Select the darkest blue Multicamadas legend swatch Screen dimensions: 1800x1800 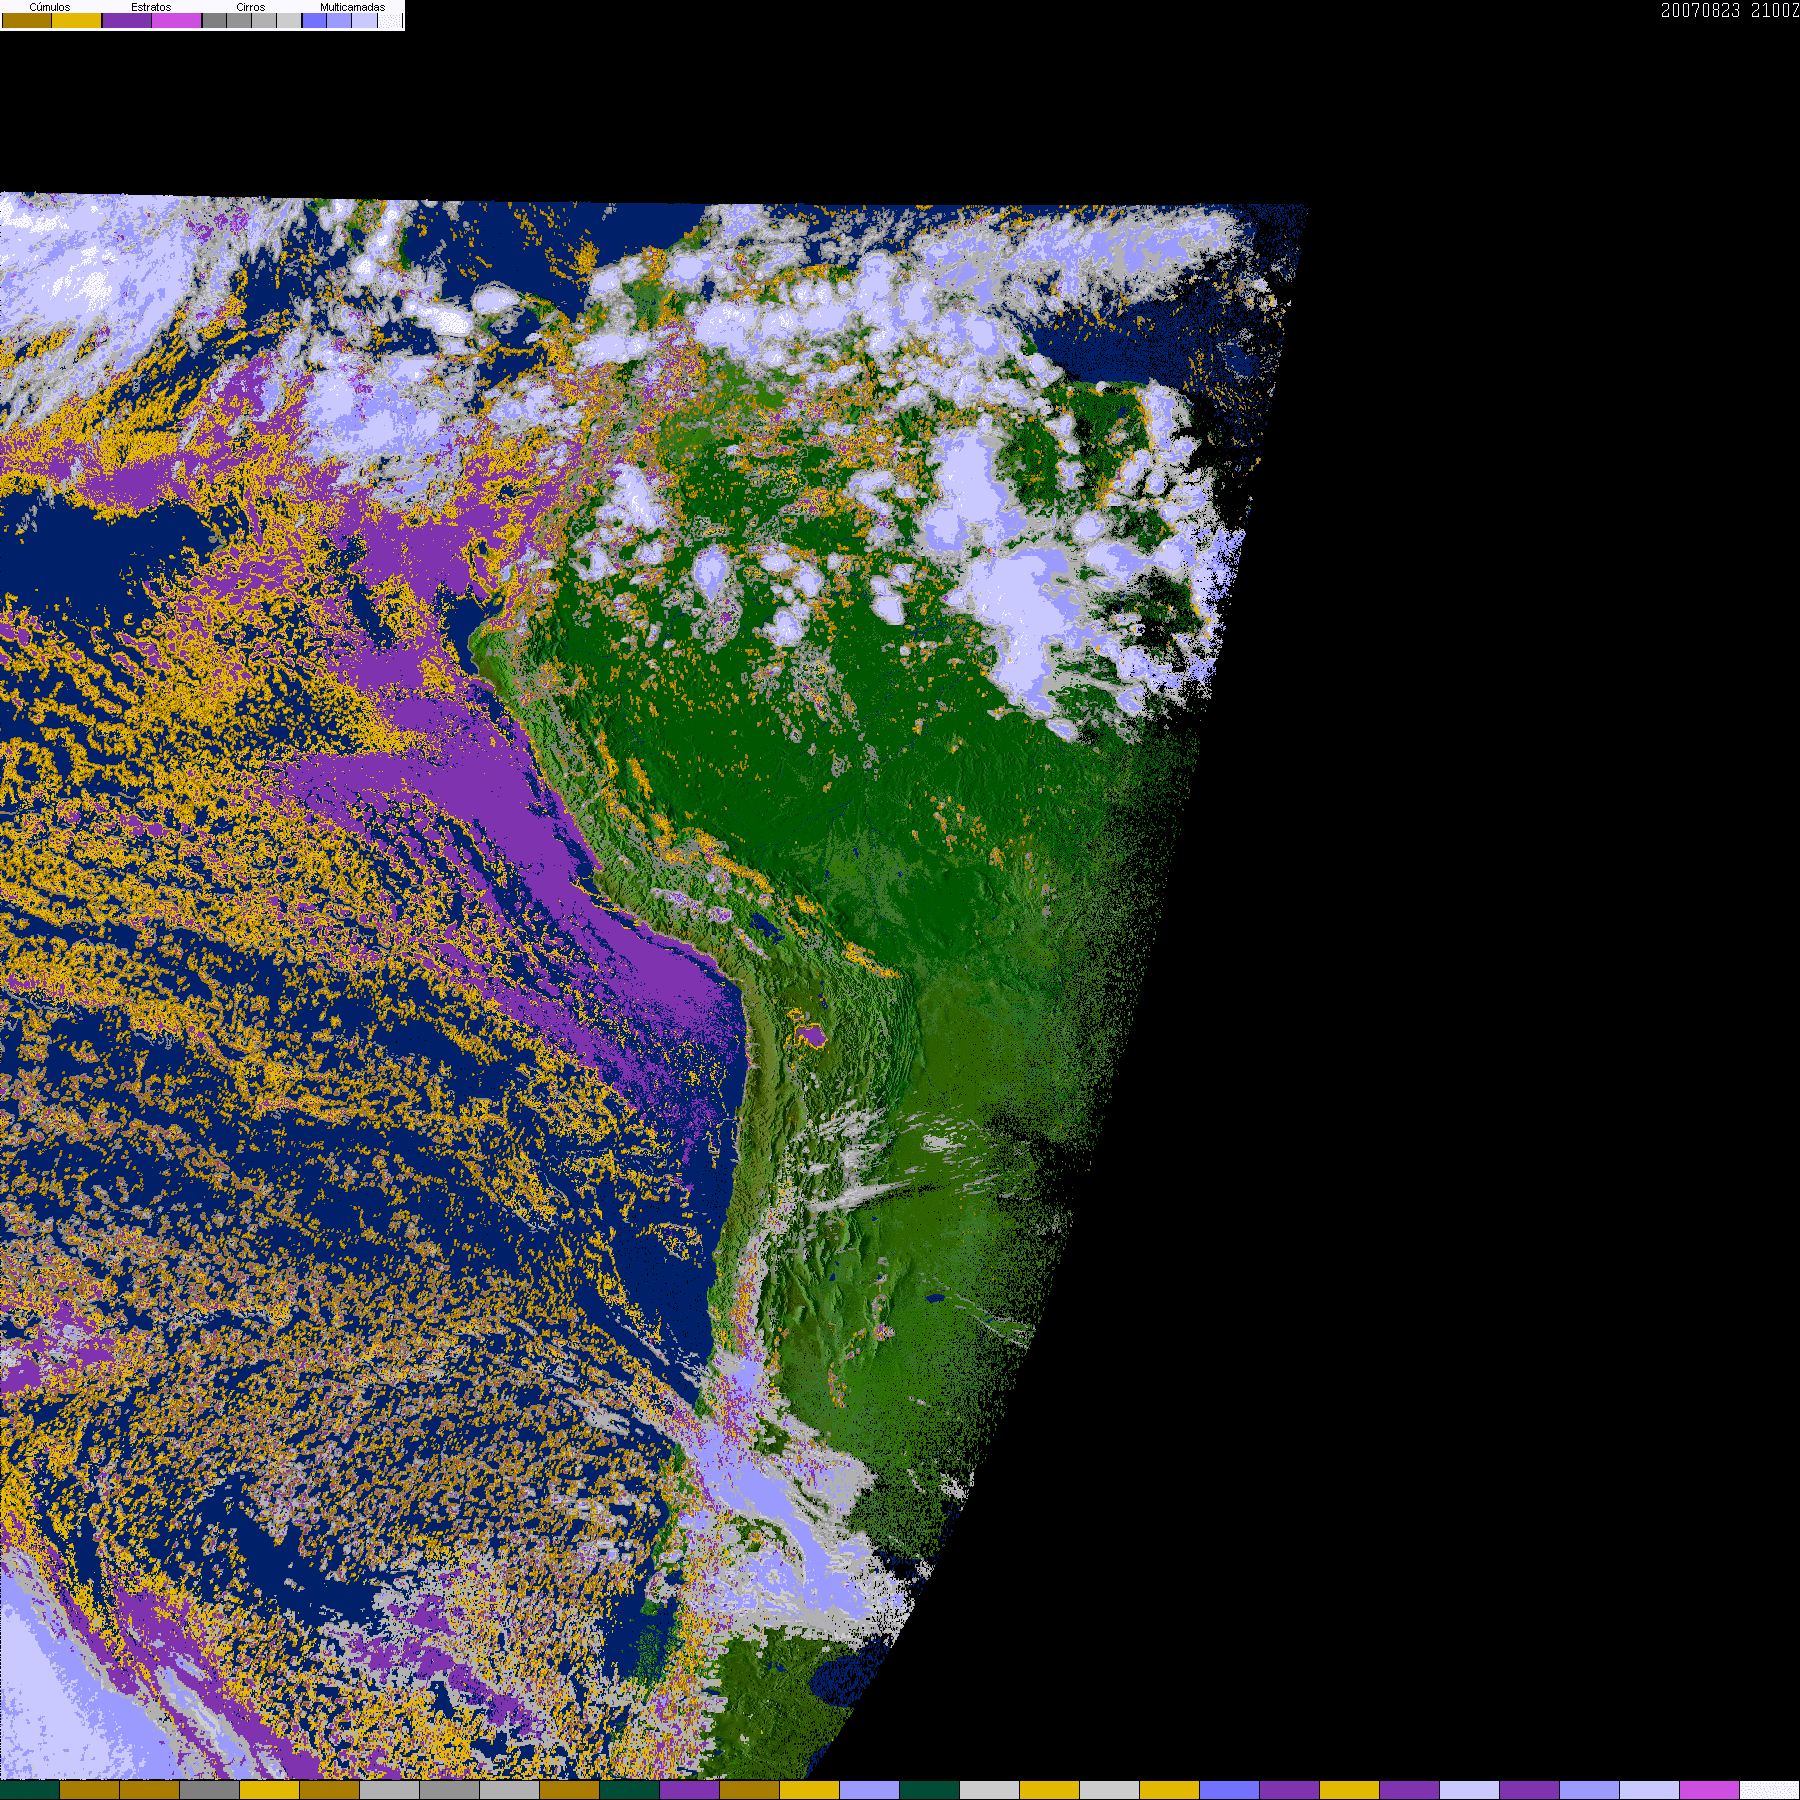314,20
